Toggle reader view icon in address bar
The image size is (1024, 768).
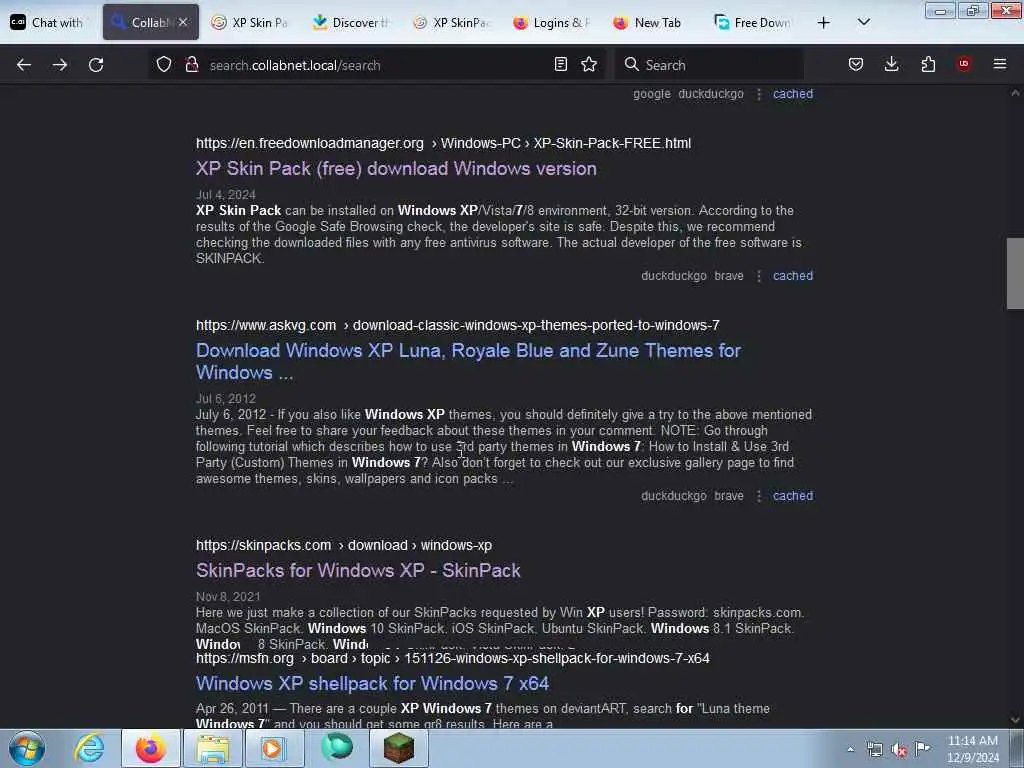[x=560, y=64]
